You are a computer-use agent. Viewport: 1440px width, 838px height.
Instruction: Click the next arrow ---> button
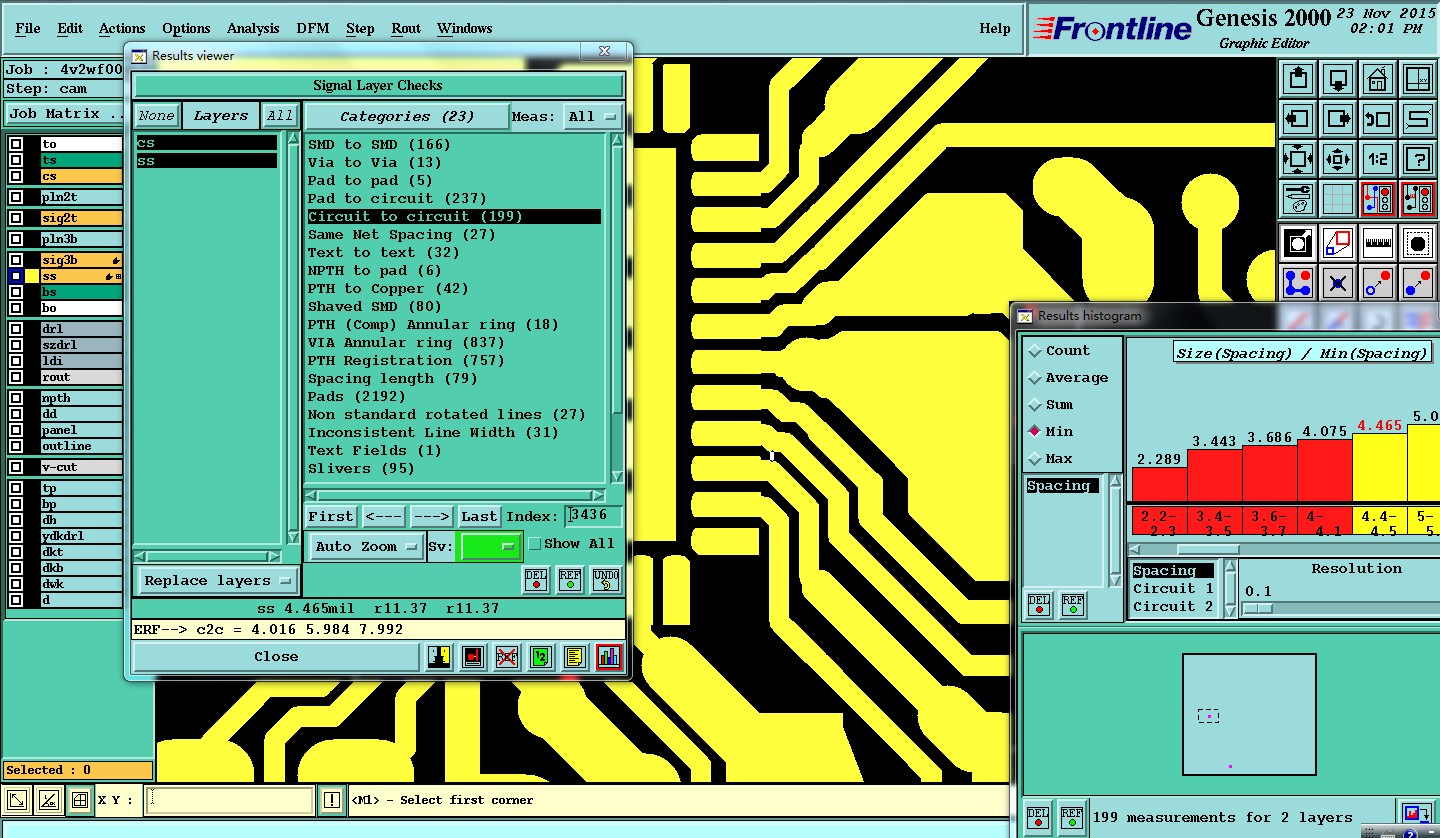pyautogui.click(x=431, y=516)
